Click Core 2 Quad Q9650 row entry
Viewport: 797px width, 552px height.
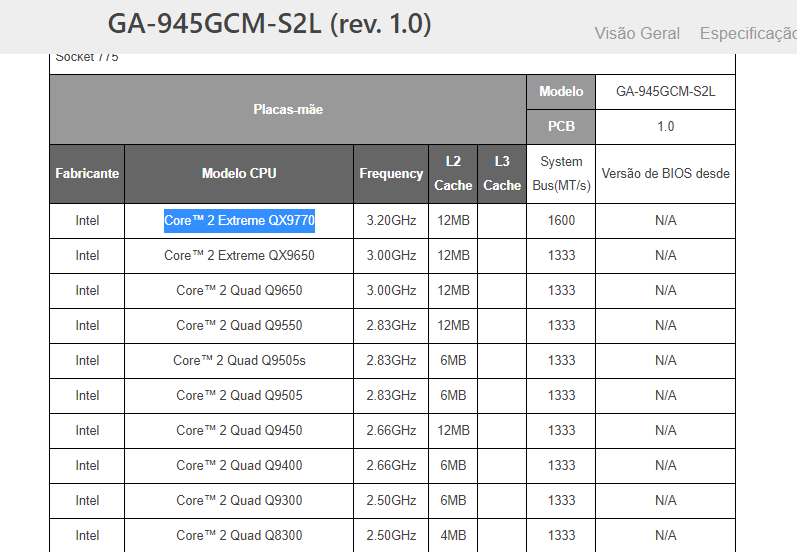[239, 291]
